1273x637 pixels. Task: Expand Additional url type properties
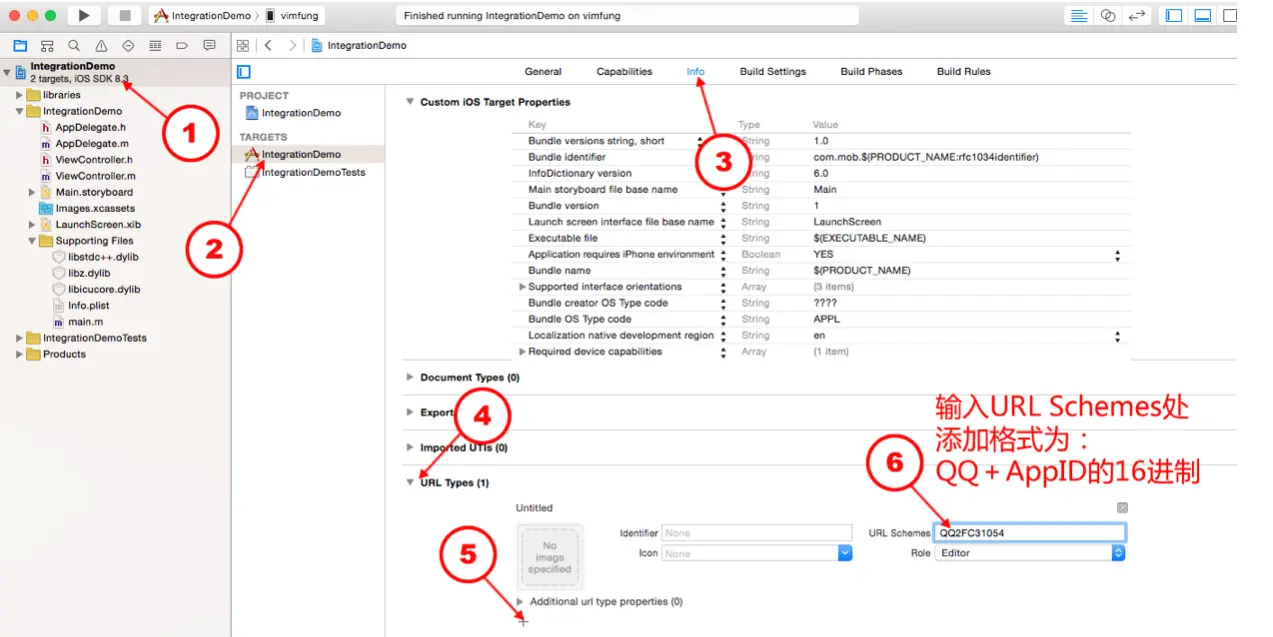[x=521, y=602]
